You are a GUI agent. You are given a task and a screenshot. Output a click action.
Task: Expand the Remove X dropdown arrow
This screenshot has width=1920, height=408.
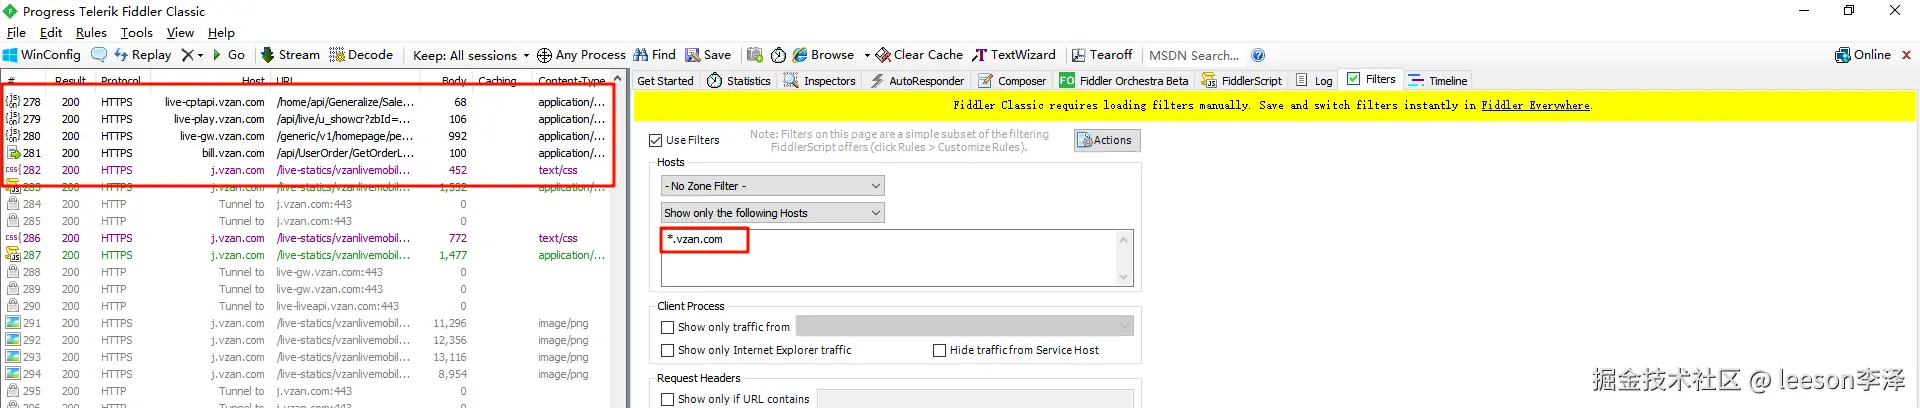pyautogui.click(x=200, y=56)
